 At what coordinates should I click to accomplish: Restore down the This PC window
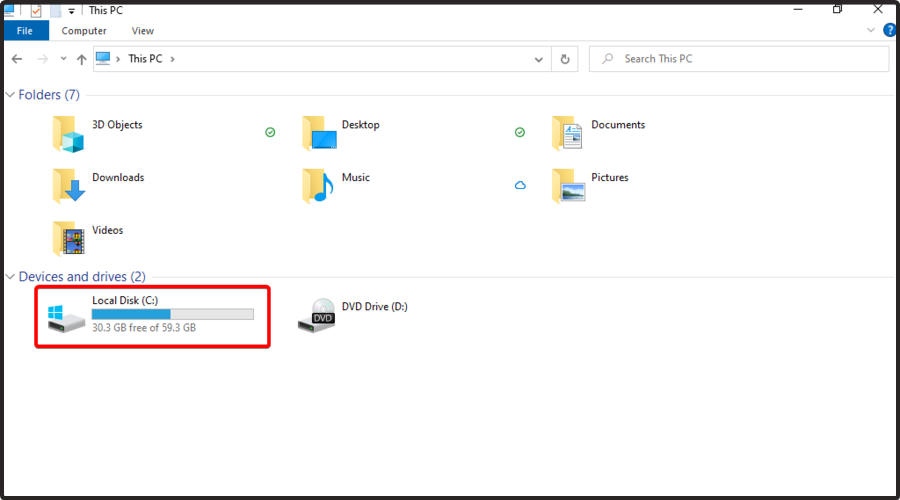point(837,10)
